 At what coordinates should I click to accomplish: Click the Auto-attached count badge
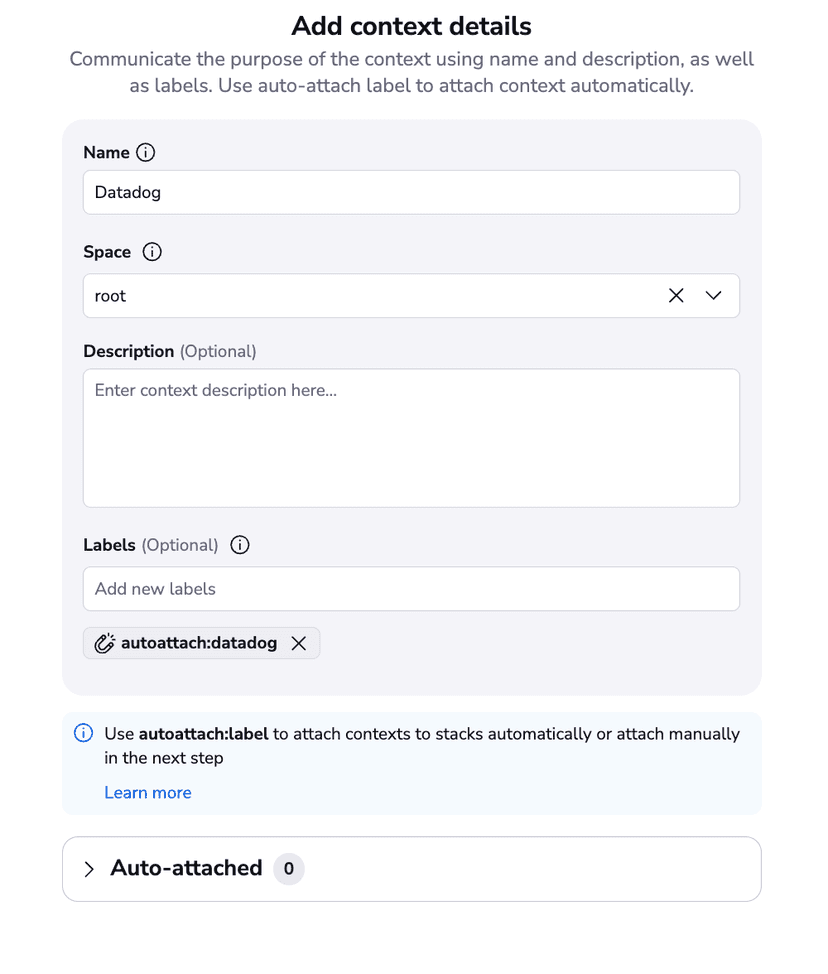[288, 869]
